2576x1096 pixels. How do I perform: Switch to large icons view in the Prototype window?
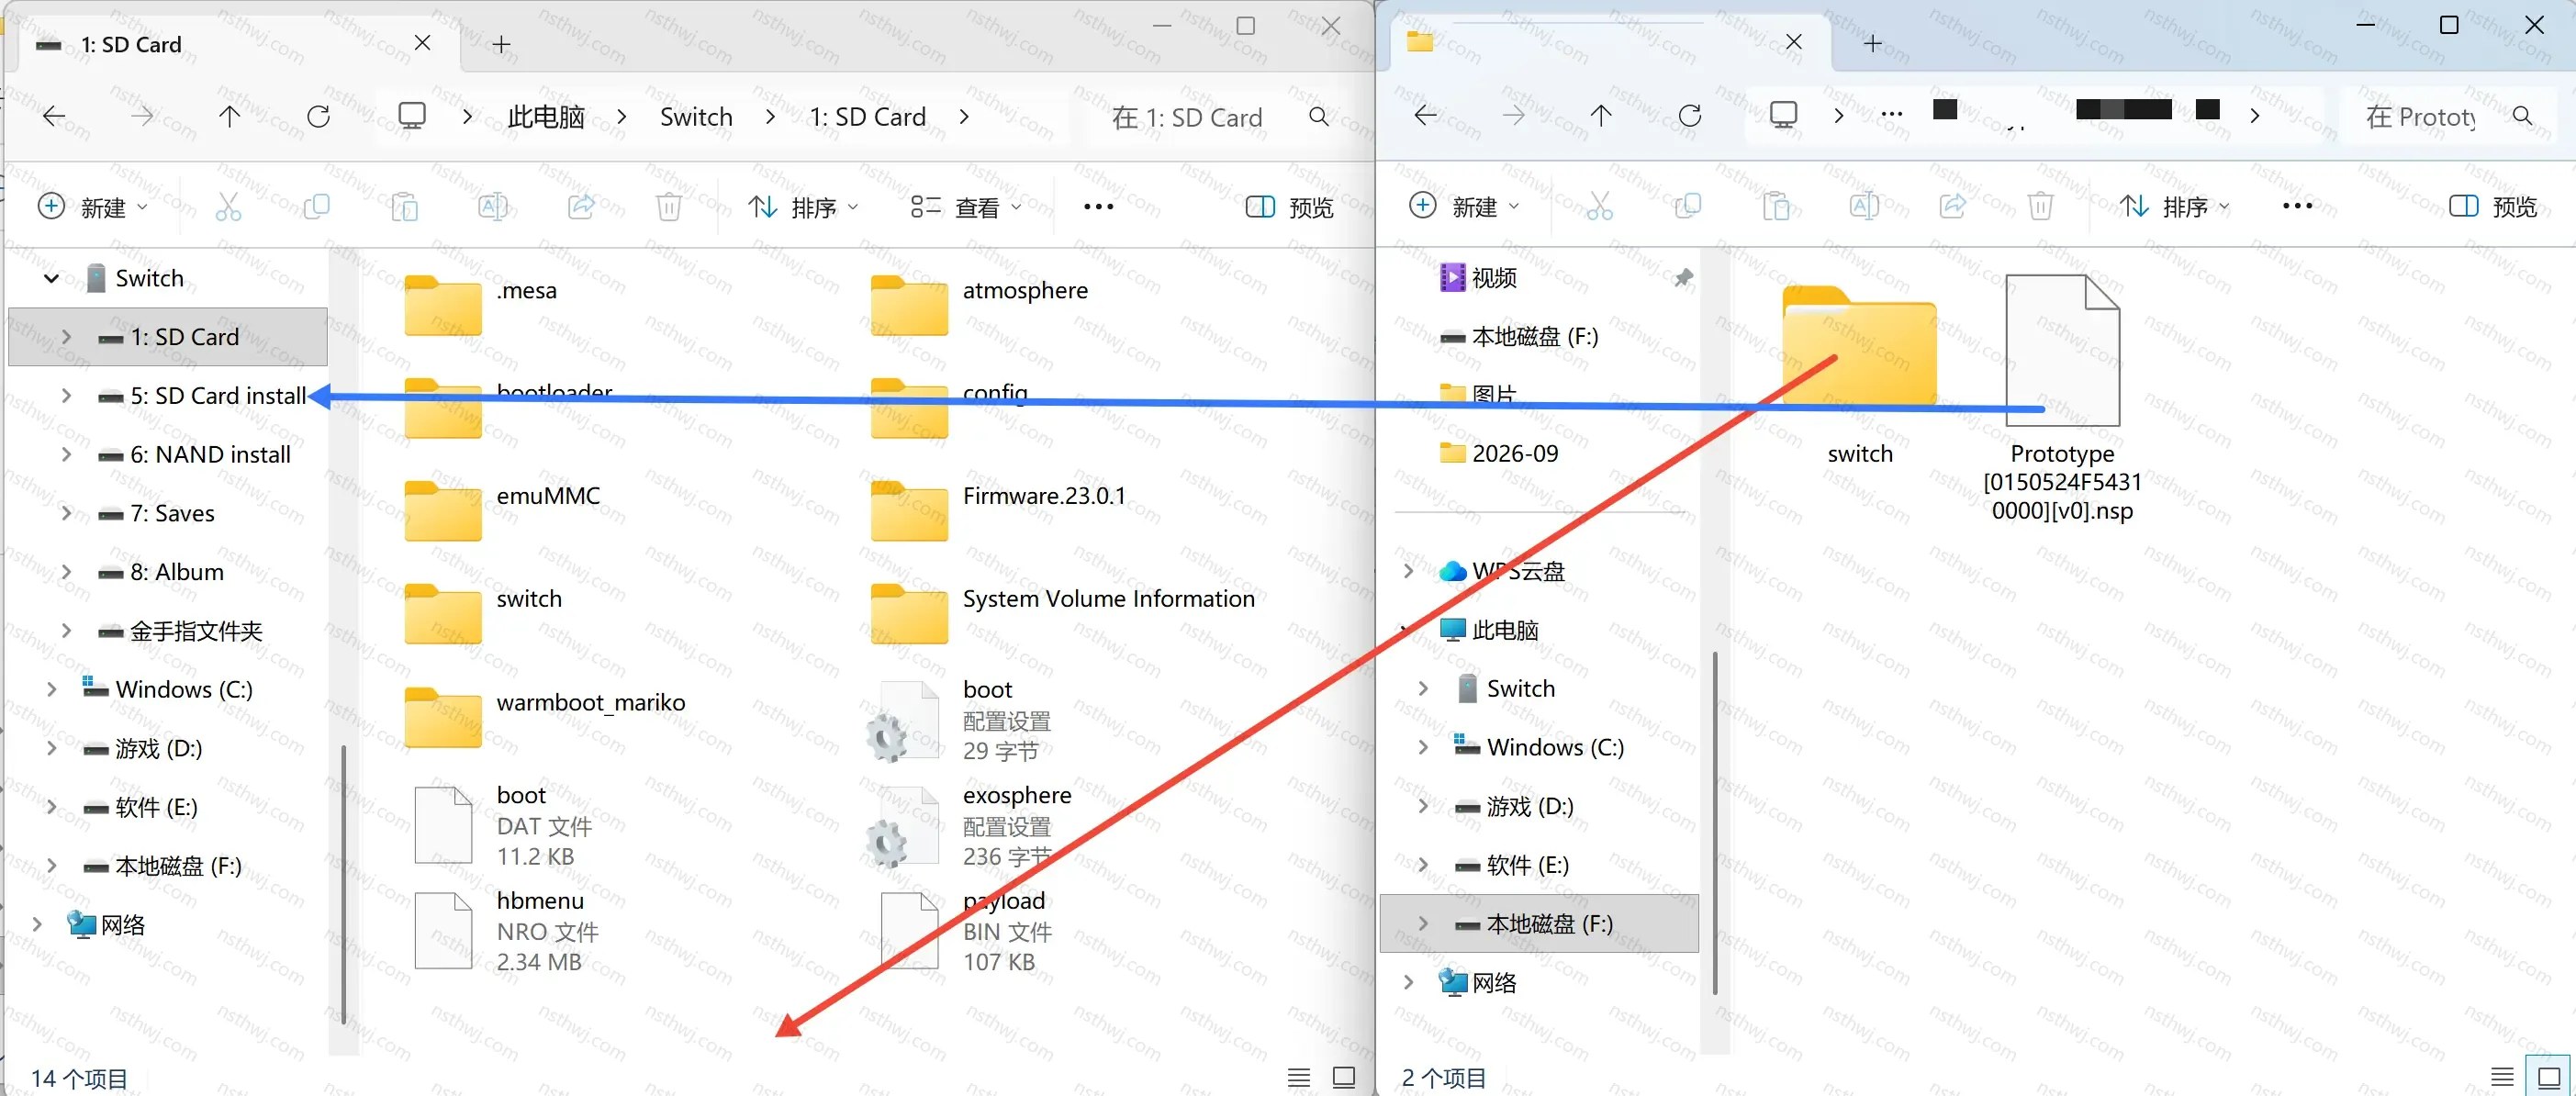(x=2549, y=1077)
